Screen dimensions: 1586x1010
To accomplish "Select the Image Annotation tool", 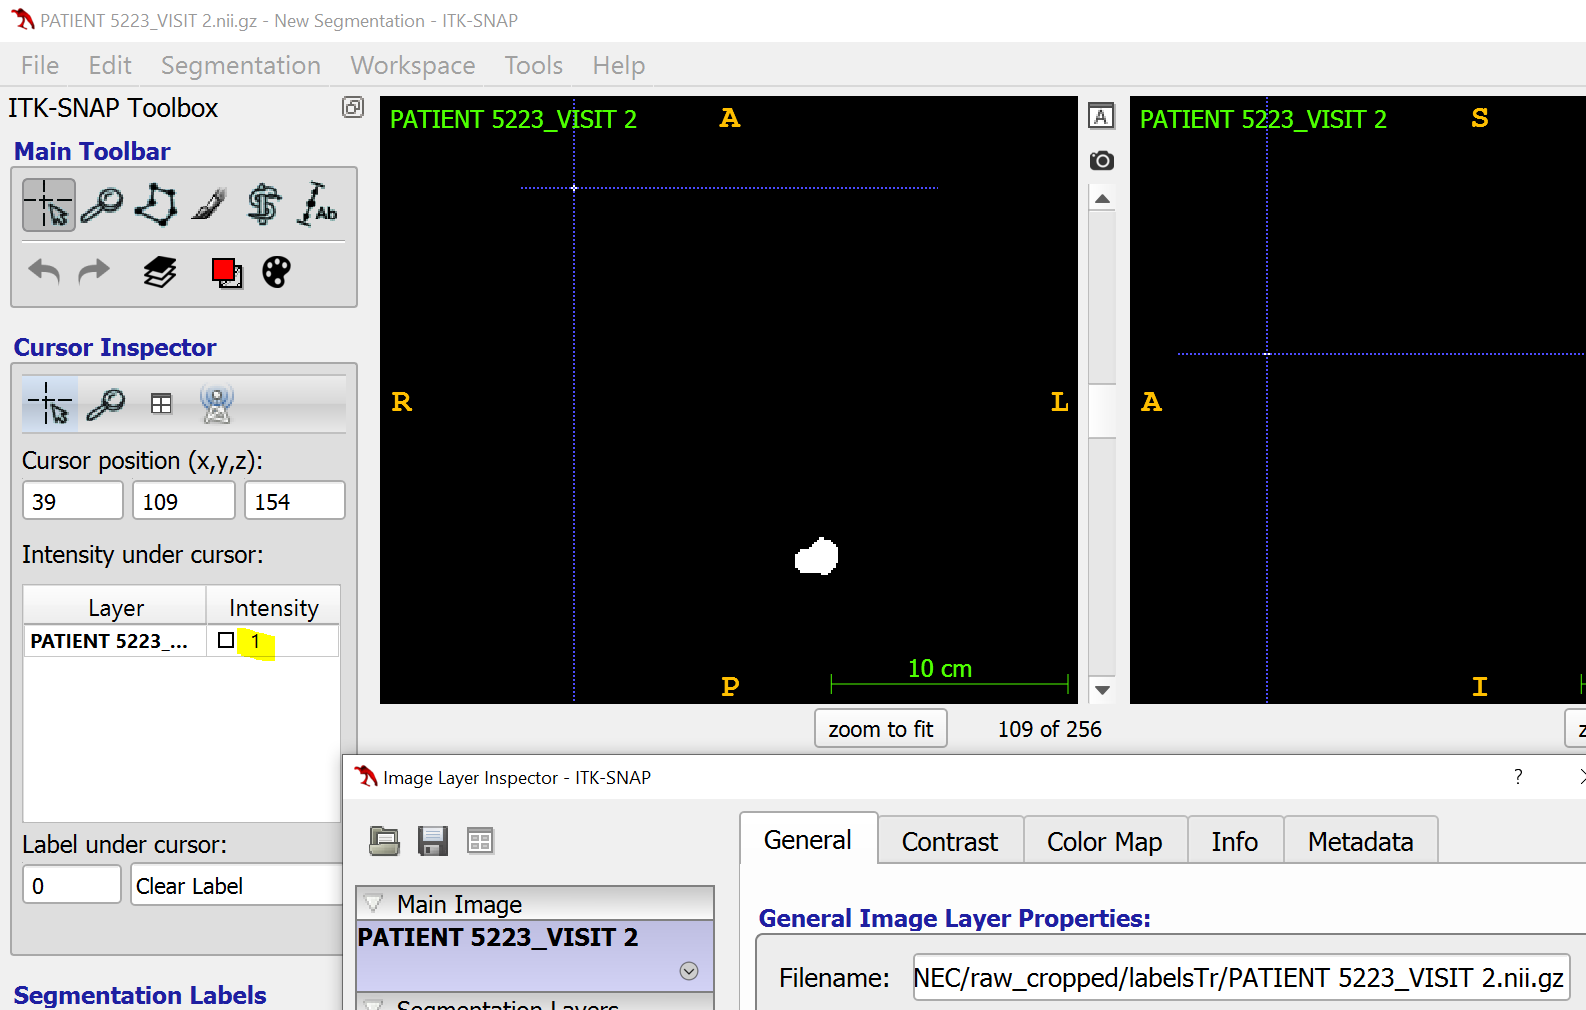I will pos(318,205).
